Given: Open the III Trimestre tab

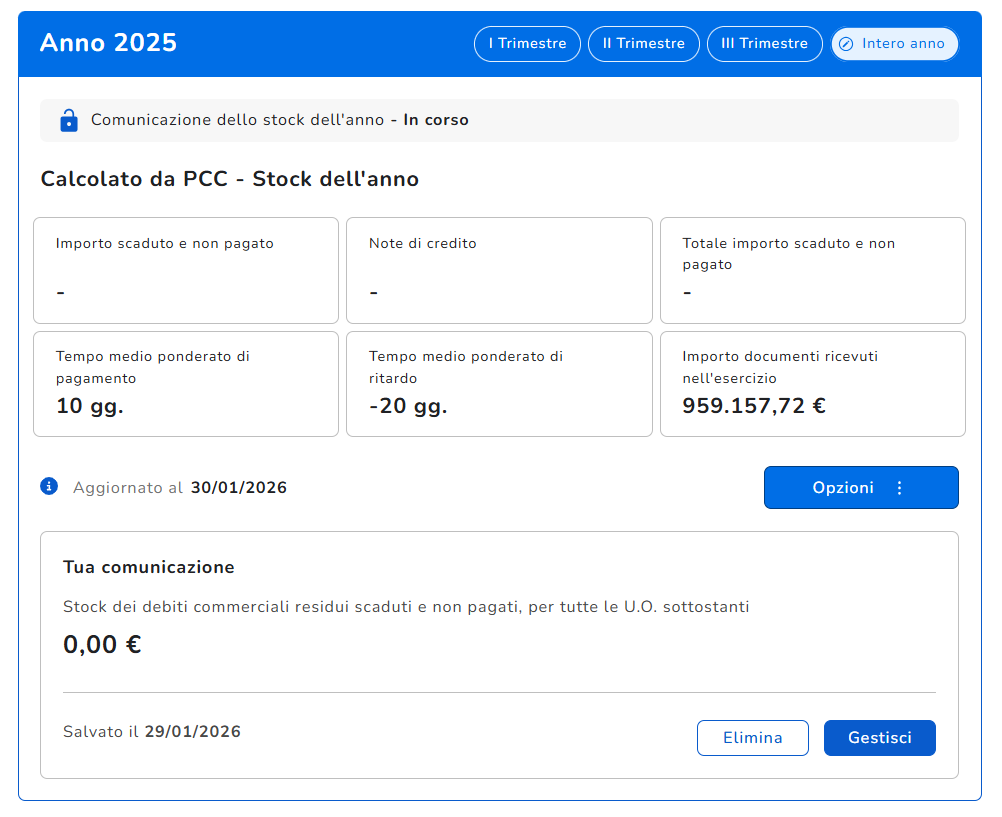Looking at the screenshot, I should [764, 44].
